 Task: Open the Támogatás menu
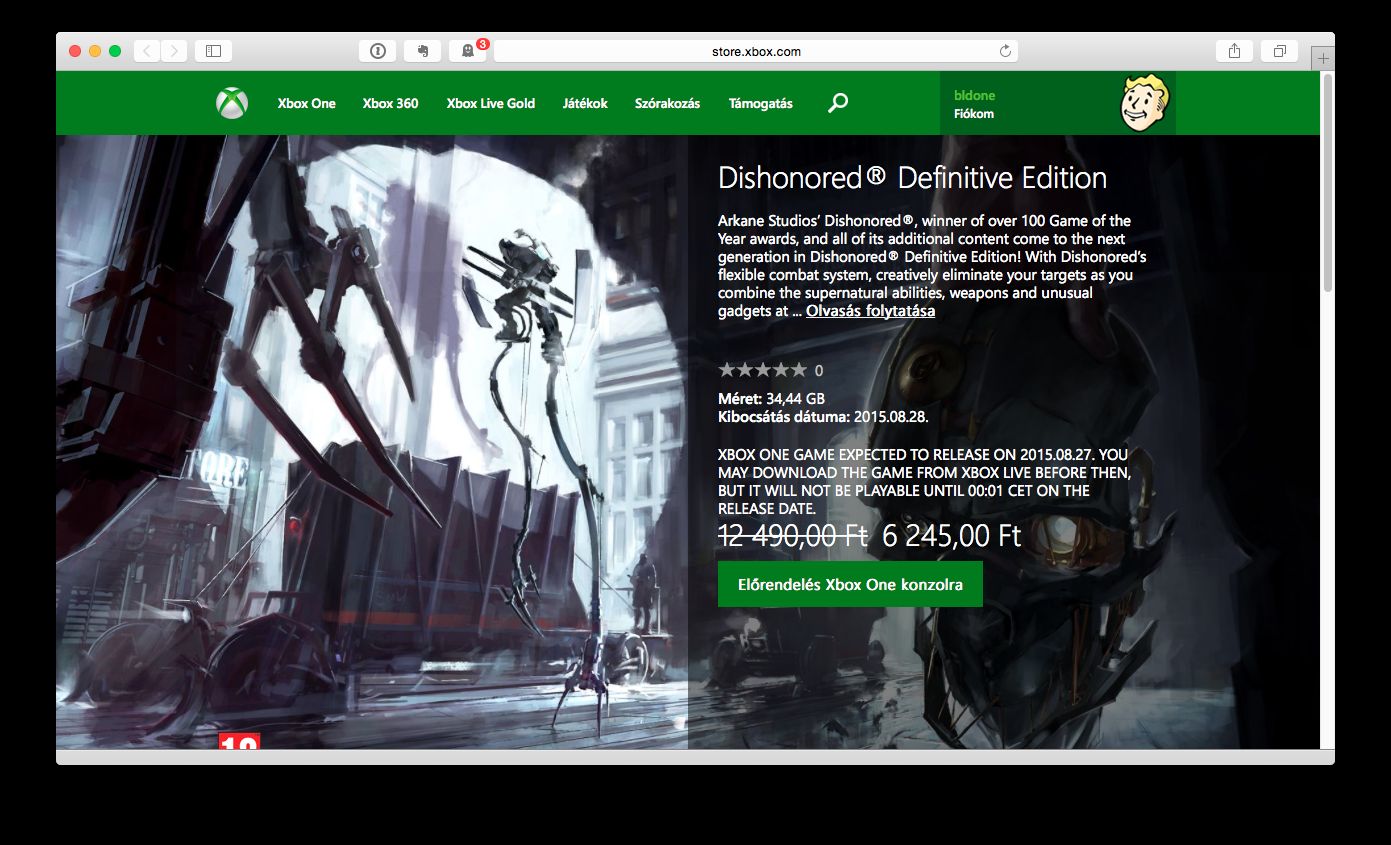tap(761, 103)
